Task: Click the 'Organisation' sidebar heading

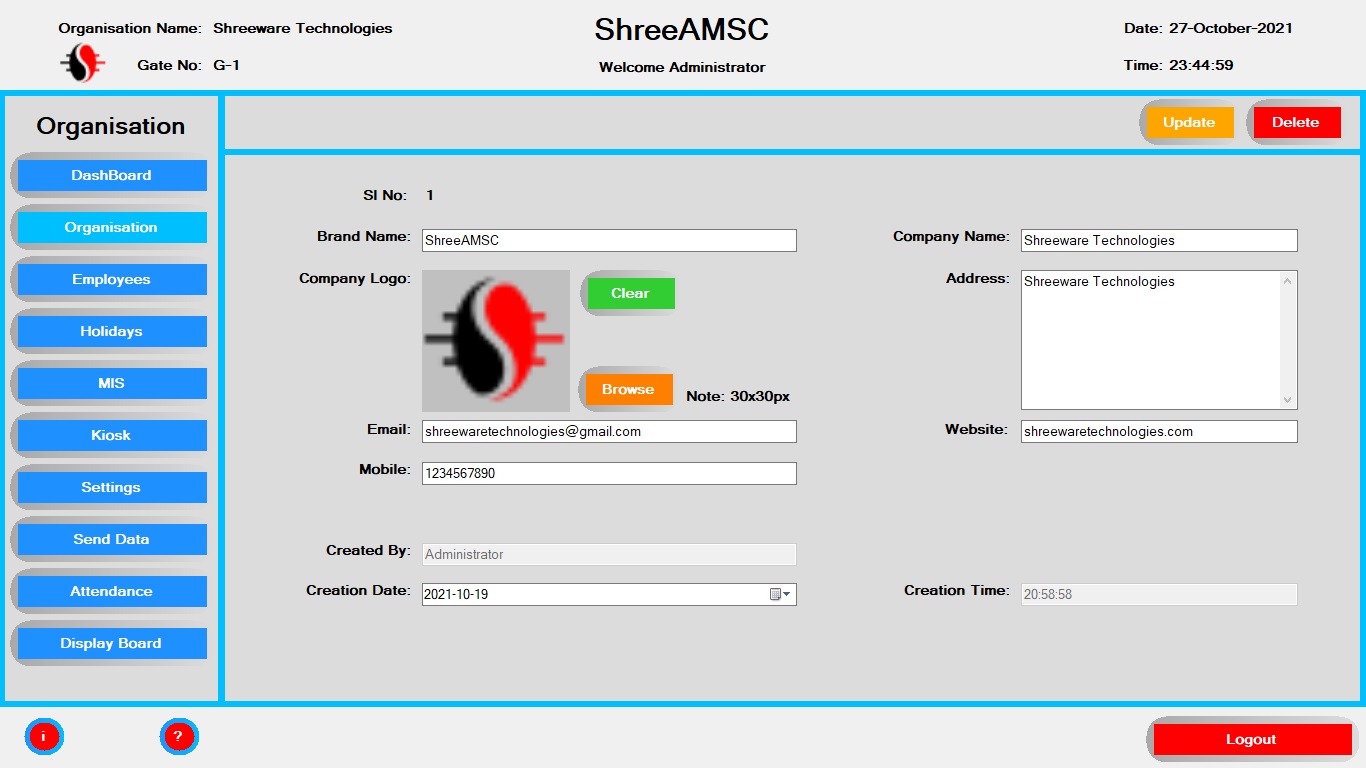Action: (111, 126)
